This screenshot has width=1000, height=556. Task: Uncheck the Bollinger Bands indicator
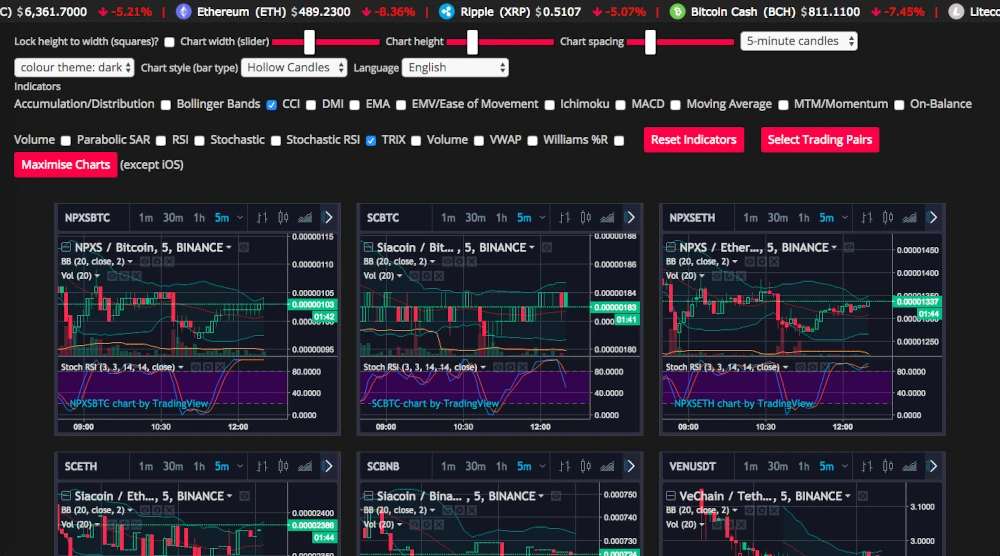tap(272, 105)
